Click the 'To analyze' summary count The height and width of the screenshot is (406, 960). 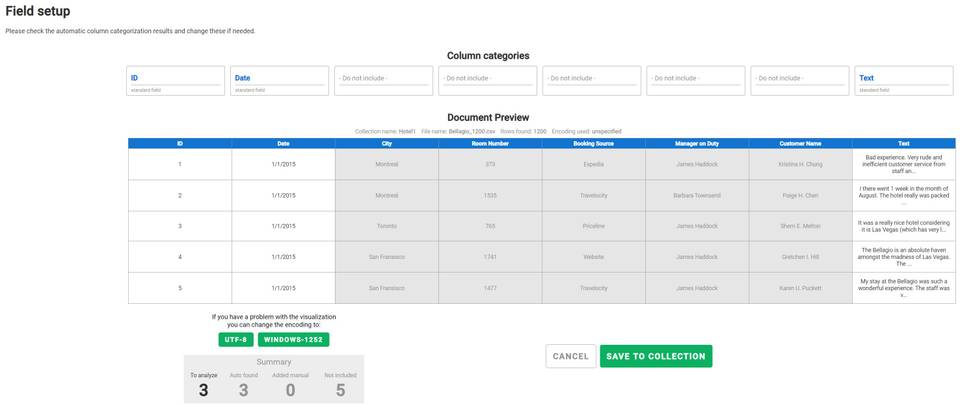point(203,390)
